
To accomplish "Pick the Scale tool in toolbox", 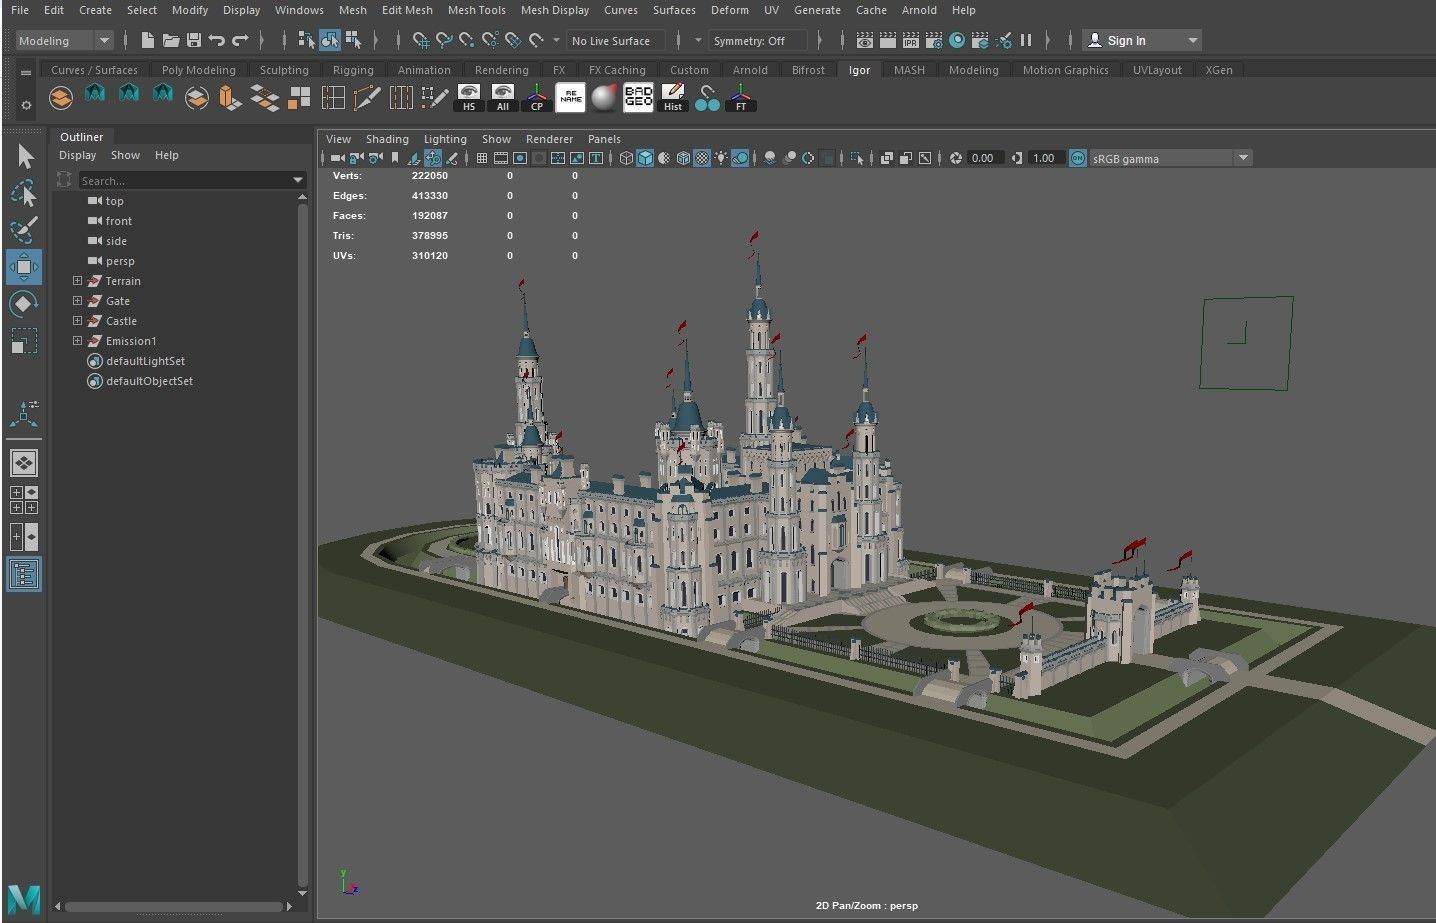I will tap(24, 340).
